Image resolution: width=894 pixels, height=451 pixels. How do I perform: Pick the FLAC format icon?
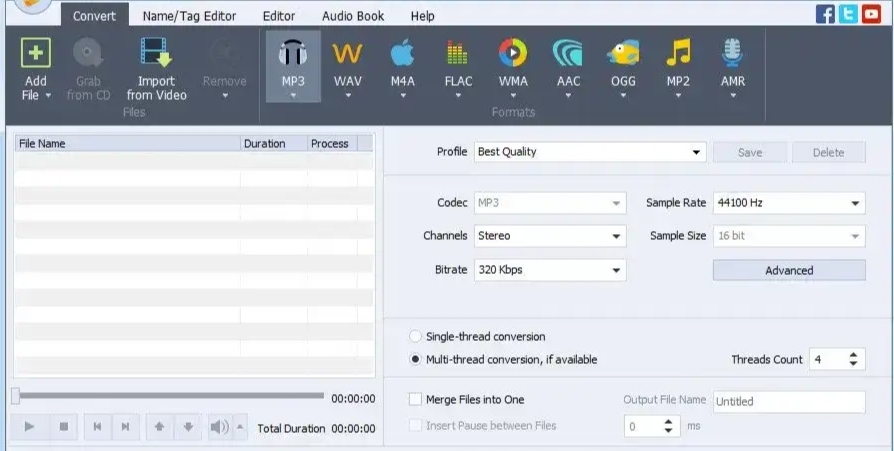tap(457, 53)
